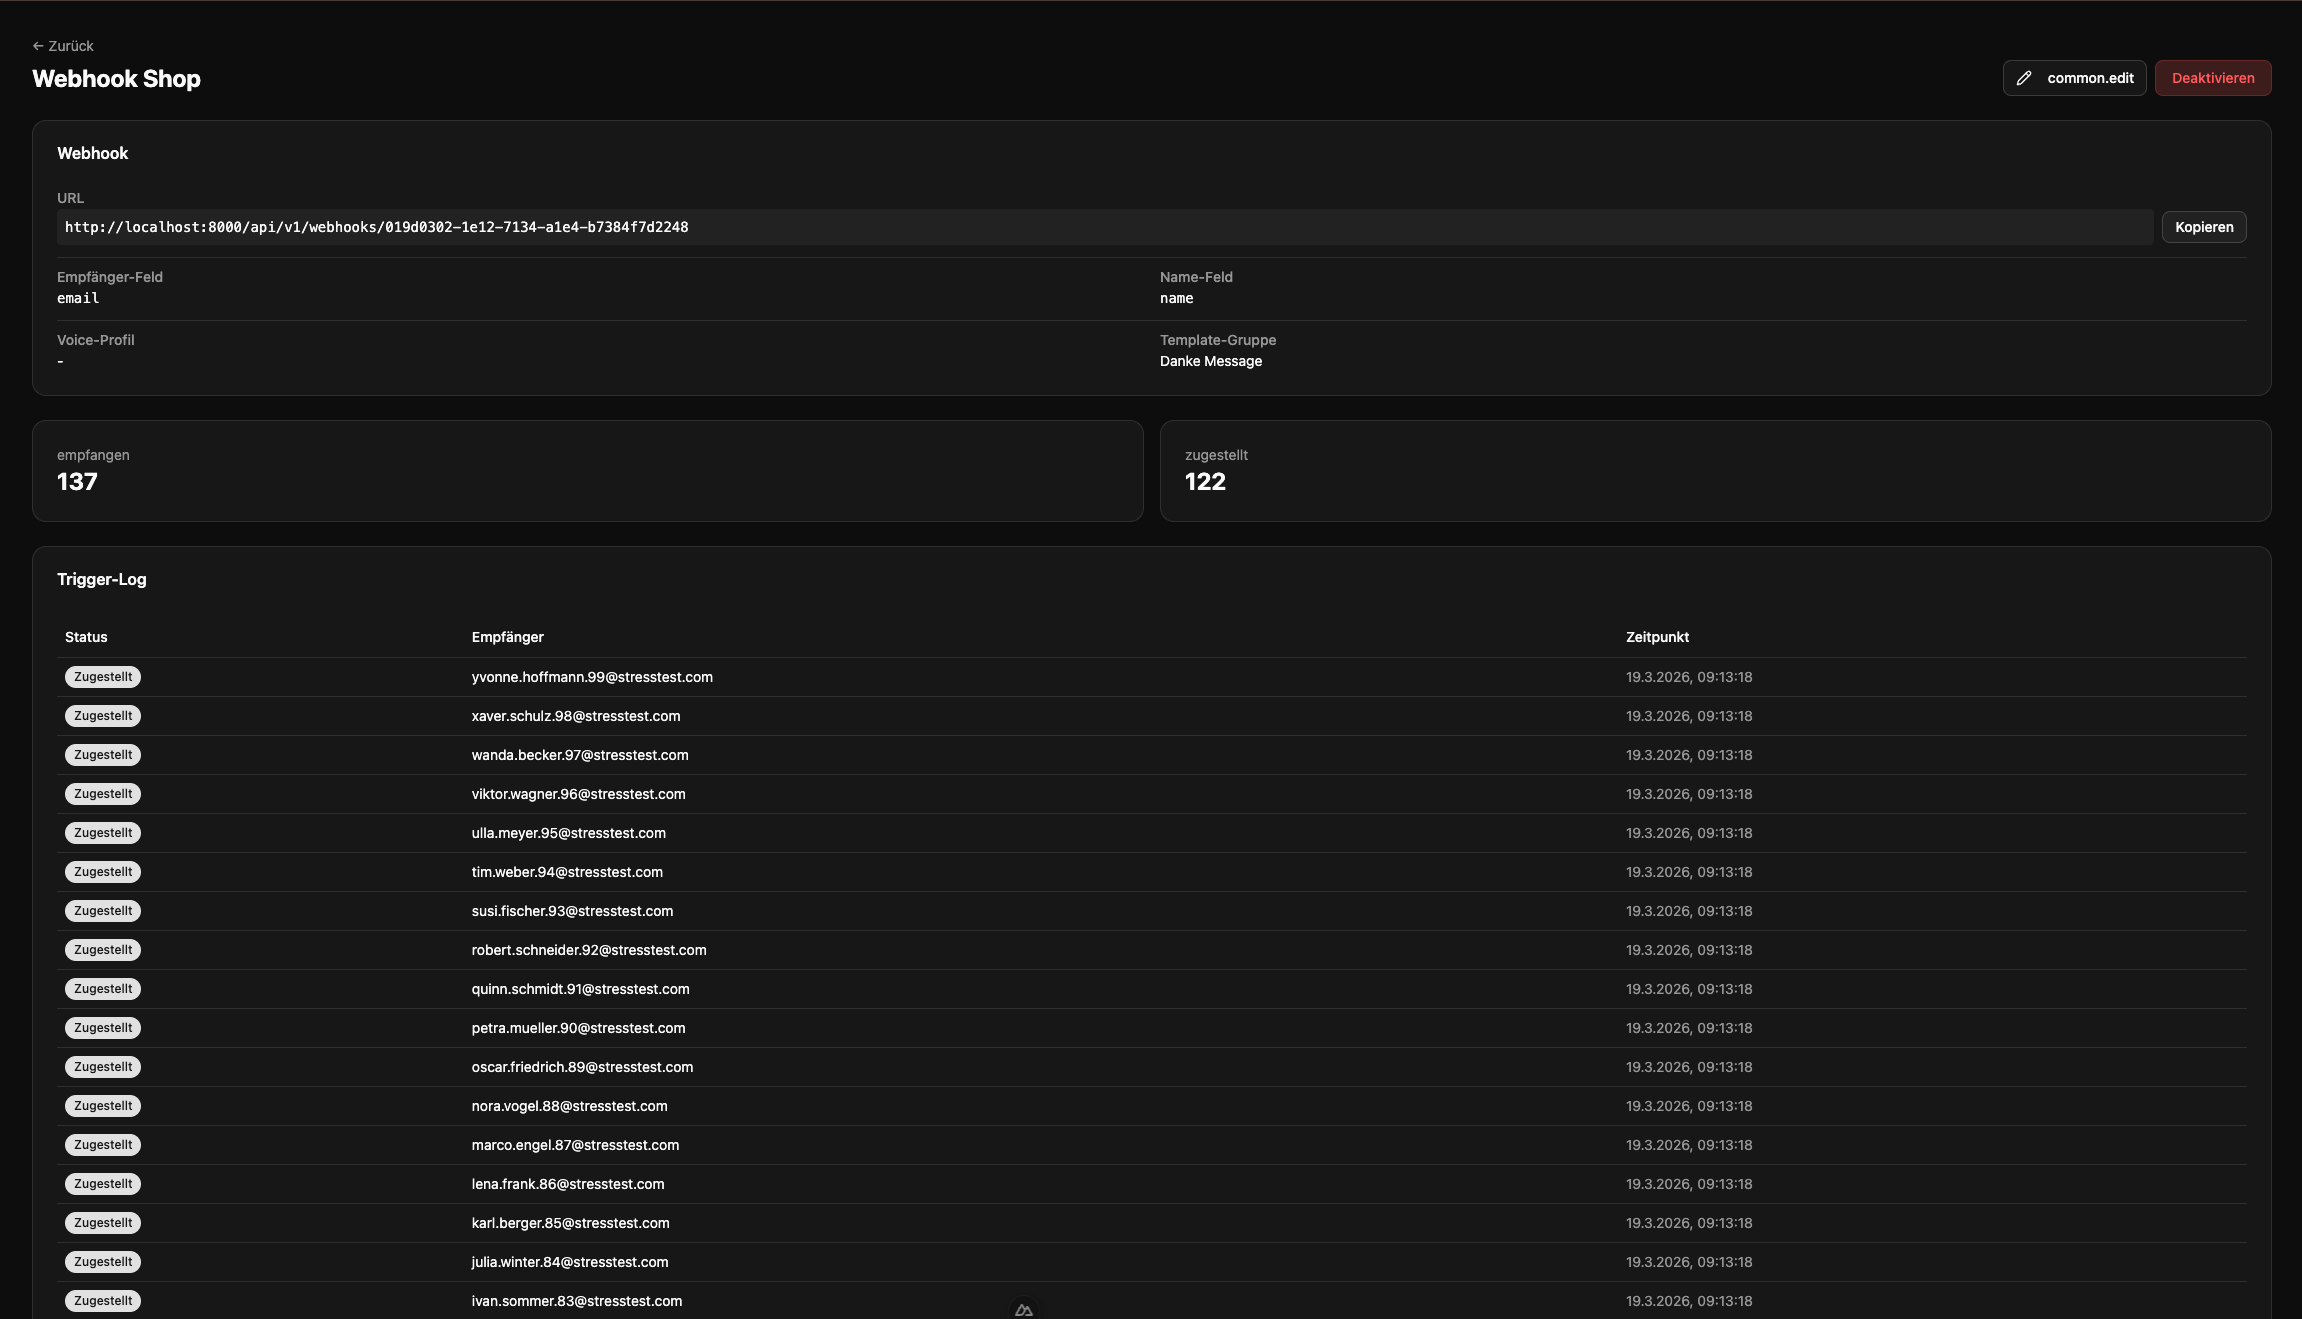Click the pencil edit icon
This screenshot has height=1319, width=2302.
coord(2024,78)
